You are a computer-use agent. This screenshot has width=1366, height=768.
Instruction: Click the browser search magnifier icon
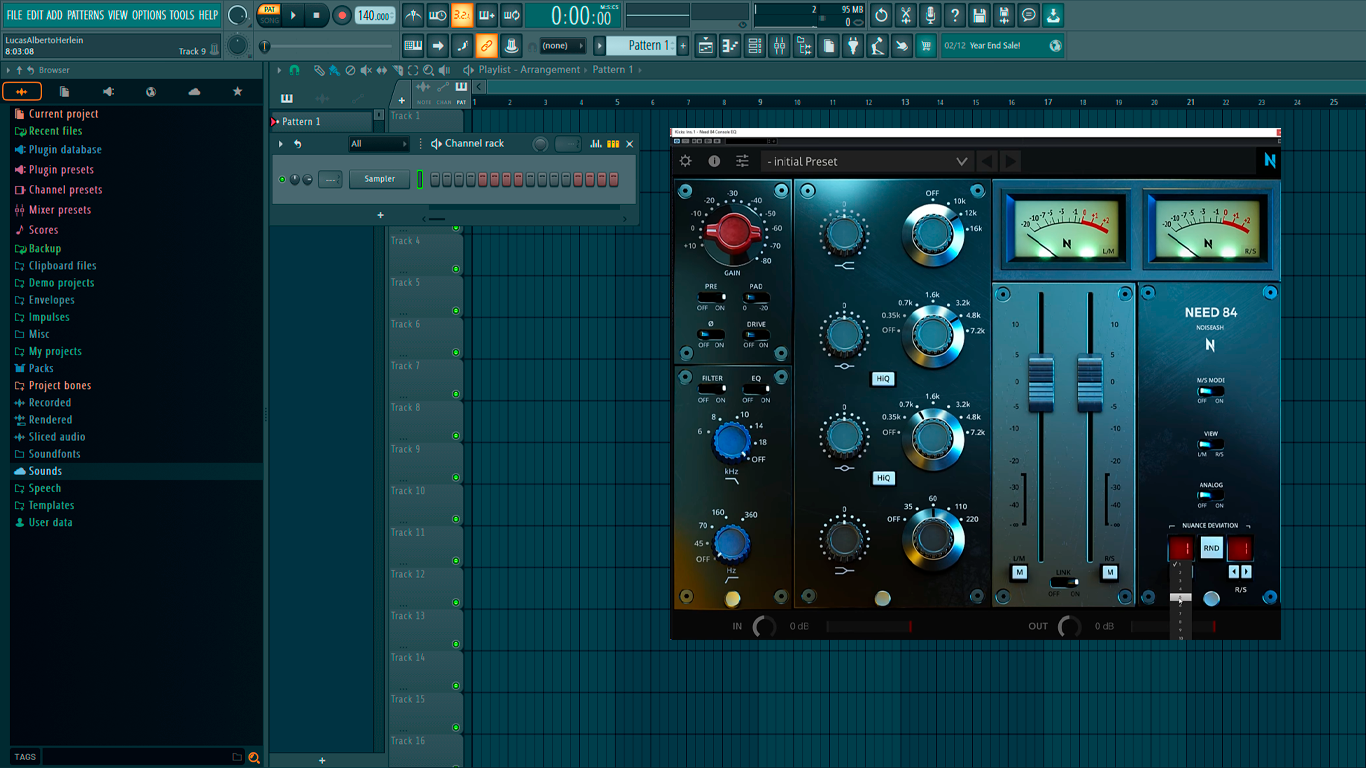254,757
